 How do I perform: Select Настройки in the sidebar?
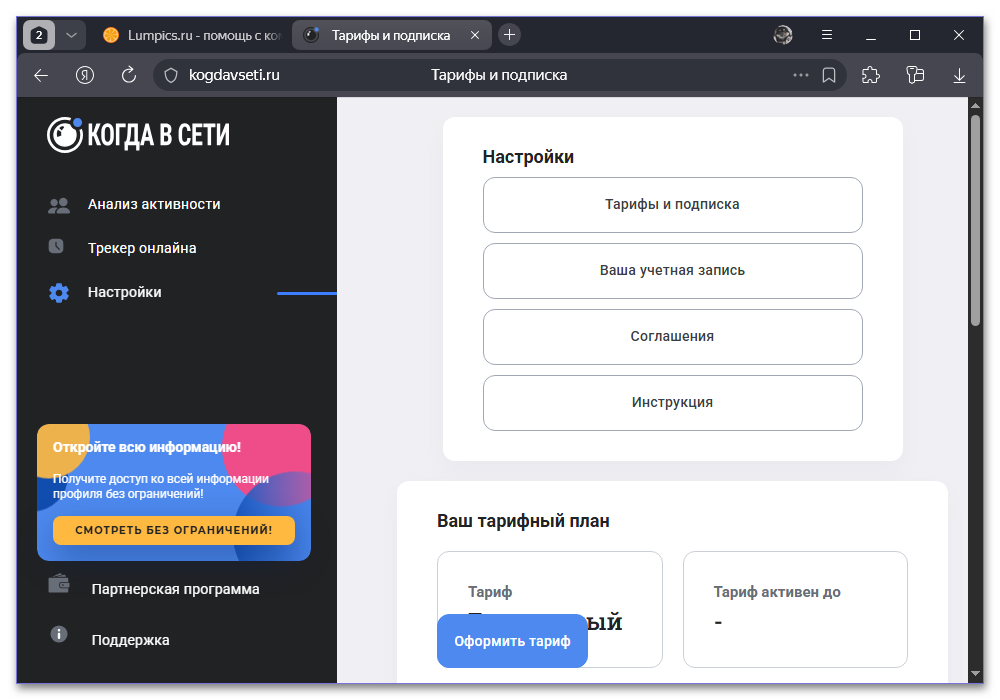[124, 293]
